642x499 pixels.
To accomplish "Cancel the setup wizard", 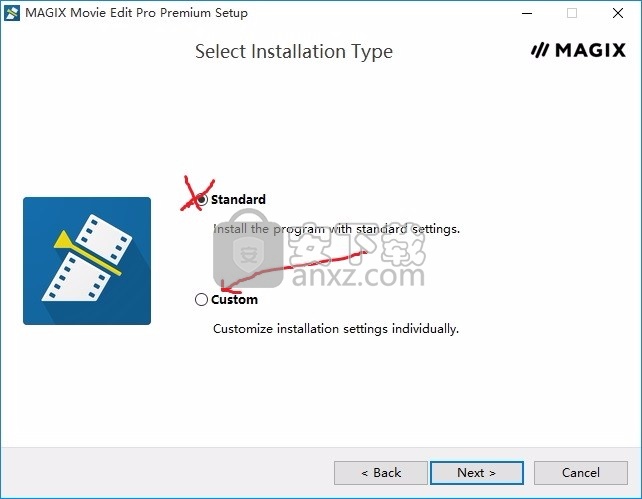I will tap(581, 473).
